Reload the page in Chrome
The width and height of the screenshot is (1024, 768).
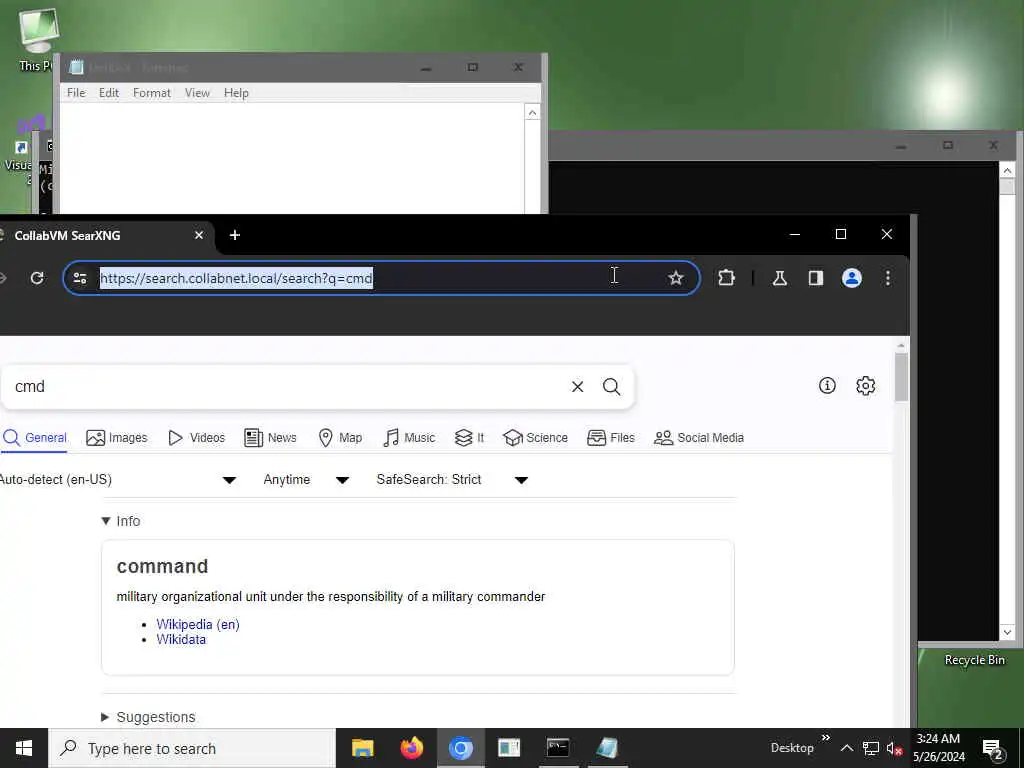(37, 278)
